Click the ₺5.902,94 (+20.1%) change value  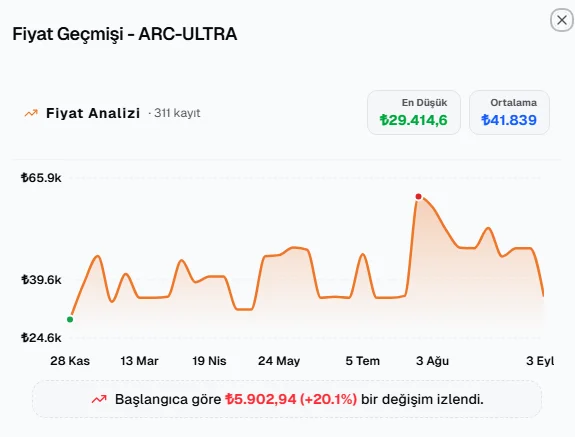coord(291,399)
